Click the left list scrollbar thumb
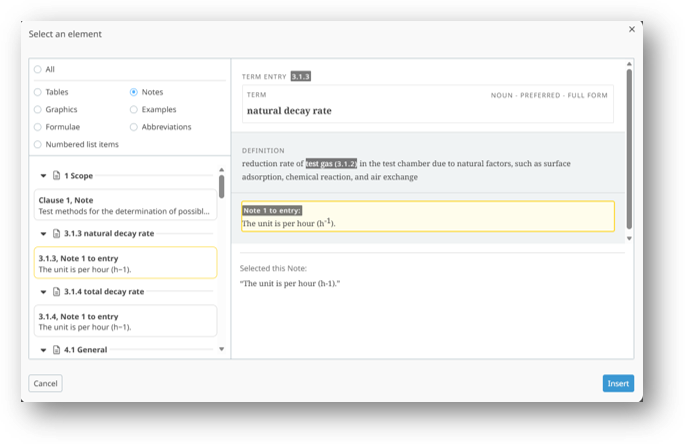 221,187
